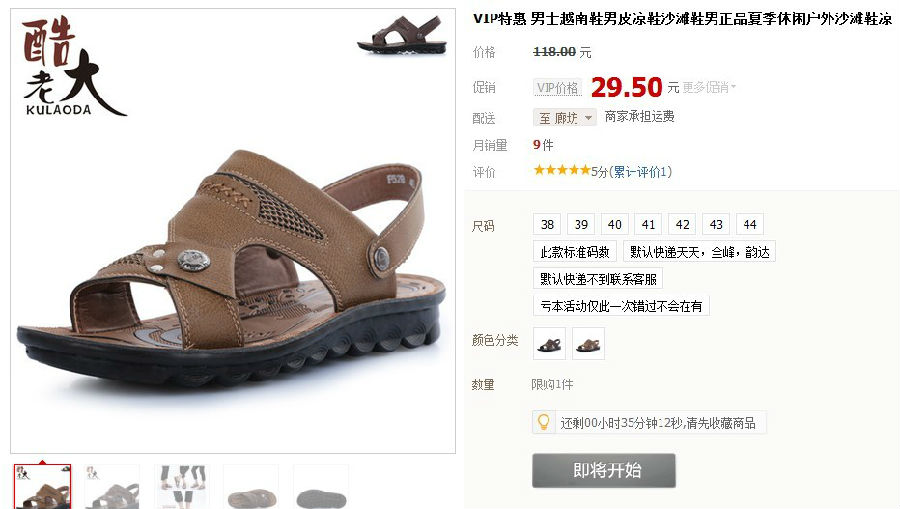View the first brown sandal thumbnail

tap(42, 486)
